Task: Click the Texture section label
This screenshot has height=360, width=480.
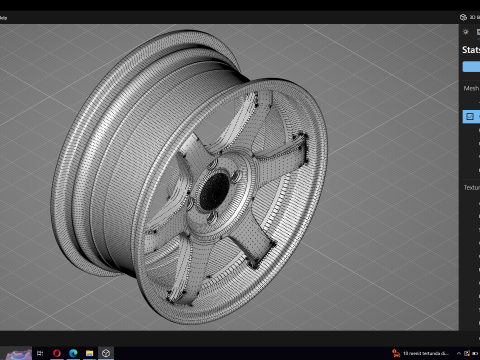Action: pyautogui.click(x=472, y=188)
